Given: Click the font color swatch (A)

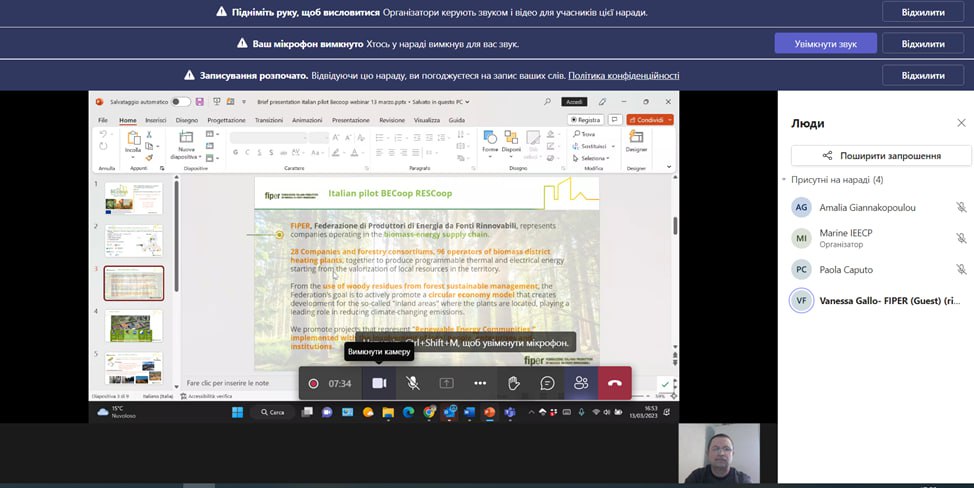Looking at the screenshot, I should (x=354, y=152).
